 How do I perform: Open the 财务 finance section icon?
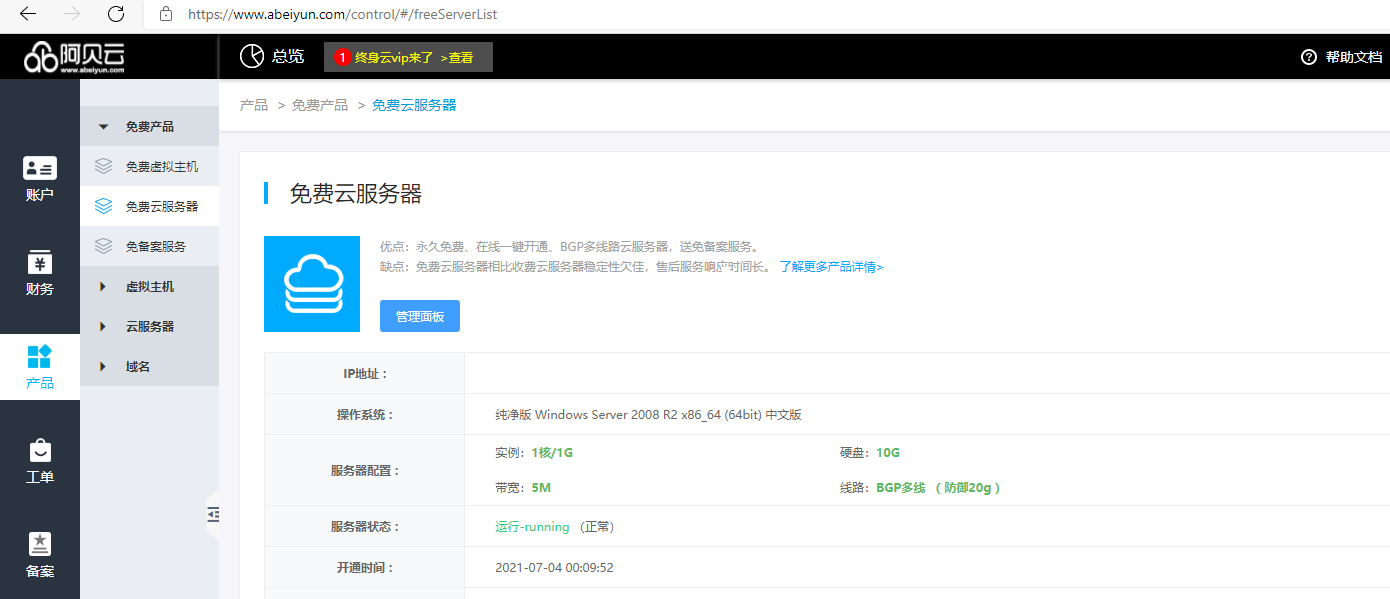point(40,264)
